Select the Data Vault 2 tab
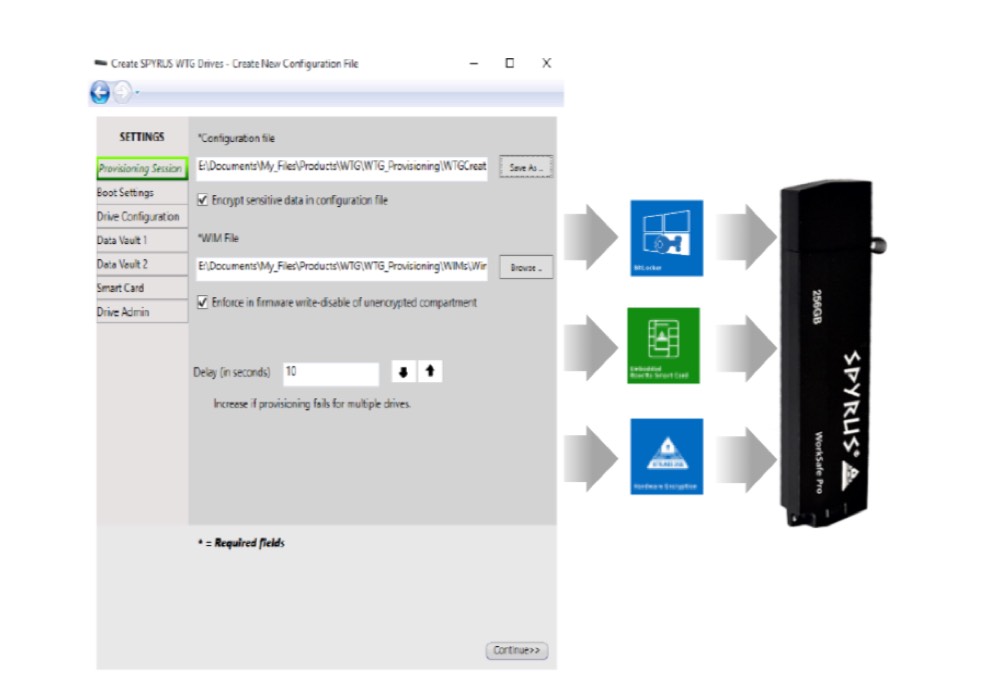This screenshot has width=1000, height=700. (x=142, y=264)
